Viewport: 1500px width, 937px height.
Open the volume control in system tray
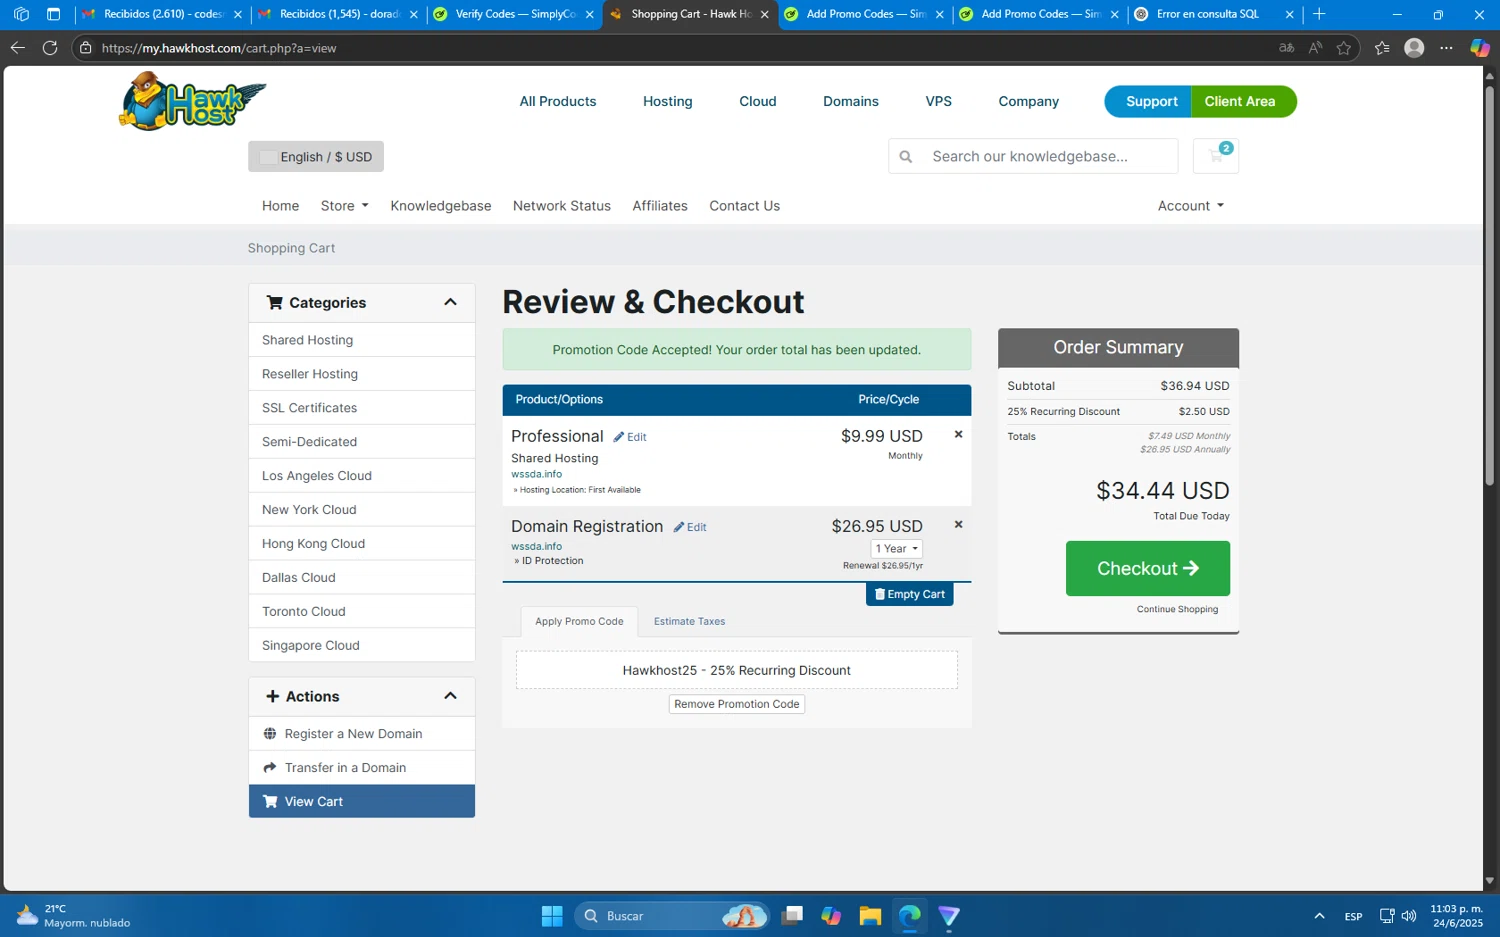[1409, 916]
